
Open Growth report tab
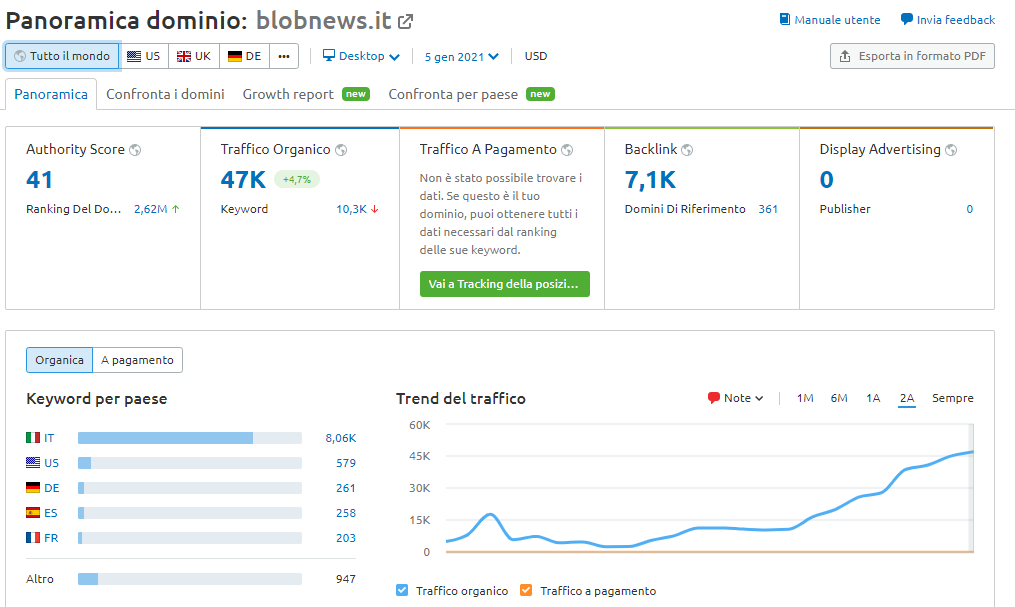pyautogui.click(x=306, y=94)
